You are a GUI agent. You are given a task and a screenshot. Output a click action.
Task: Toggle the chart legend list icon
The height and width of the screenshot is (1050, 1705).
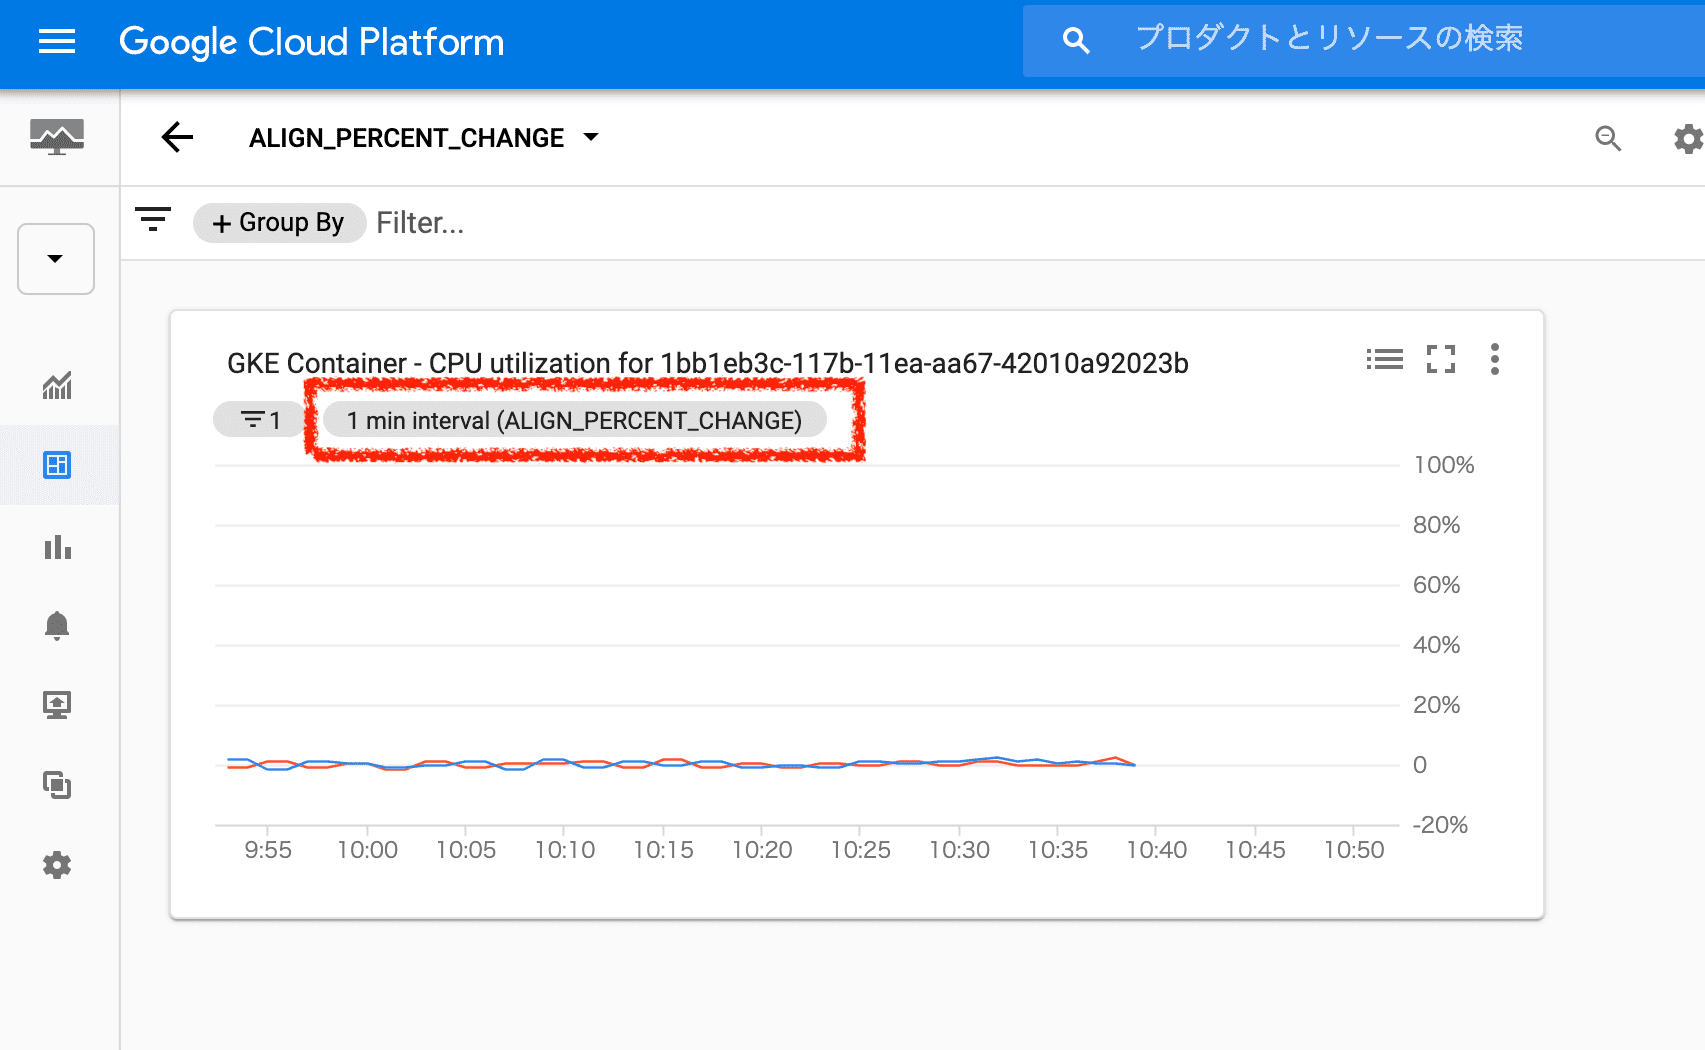[1385, 359]
